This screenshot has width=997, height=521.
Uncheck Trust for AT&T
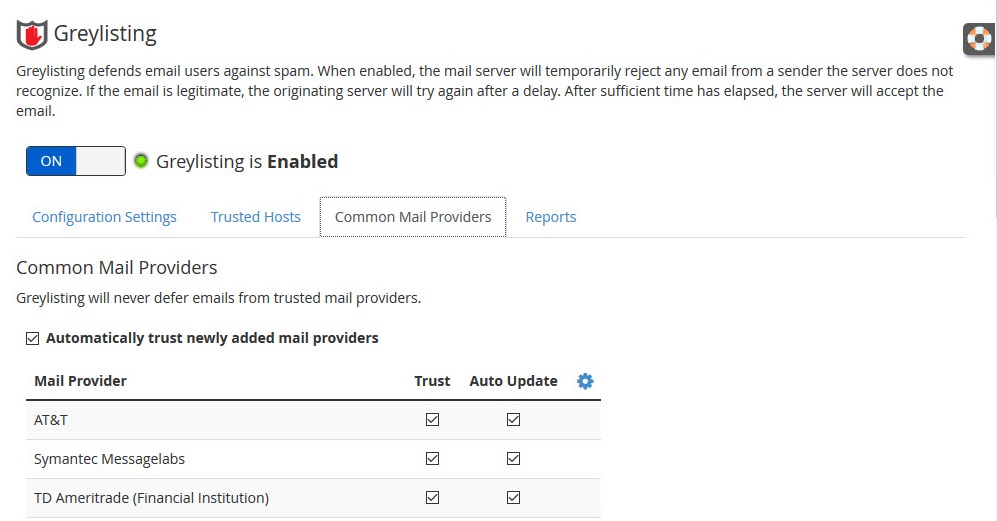click(x=432, y=420)
